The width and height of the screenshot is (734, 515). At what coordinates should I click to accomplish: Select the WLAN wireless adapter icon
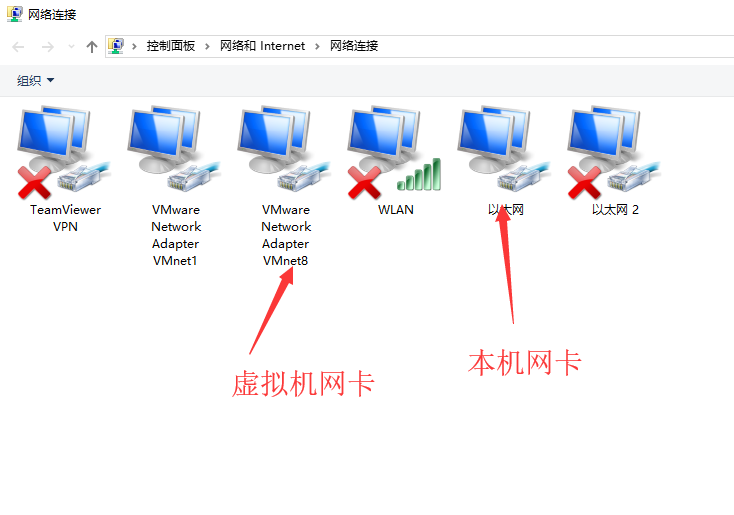click(394, 153)
